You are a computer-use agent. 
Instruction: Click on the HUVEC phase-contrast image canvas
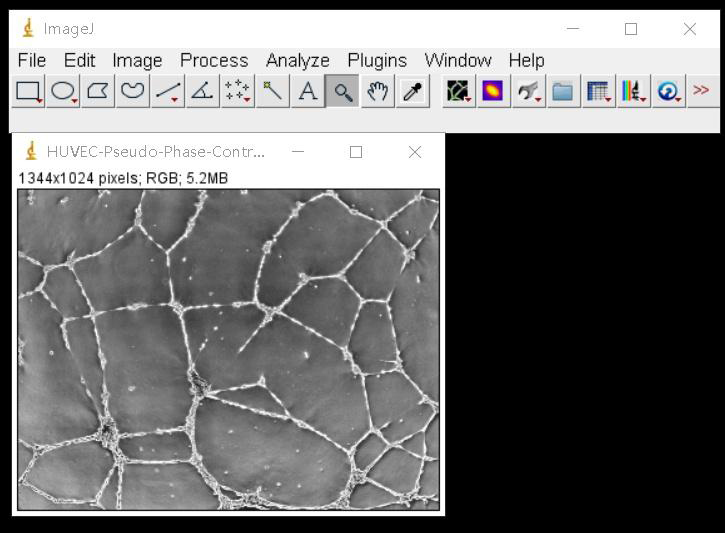click(x=228, y=349)
